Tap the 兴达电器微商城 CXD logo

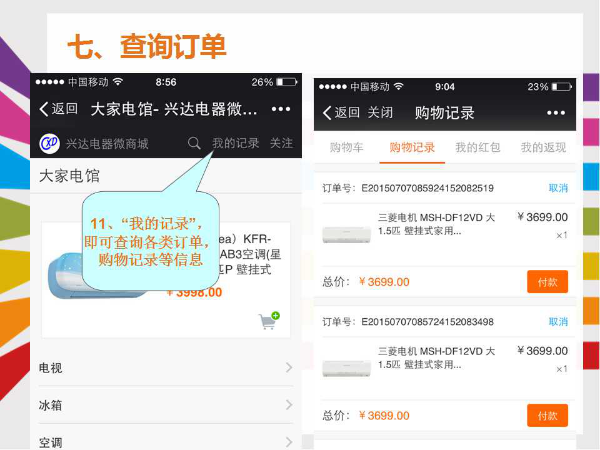click(x=50, y=143)
